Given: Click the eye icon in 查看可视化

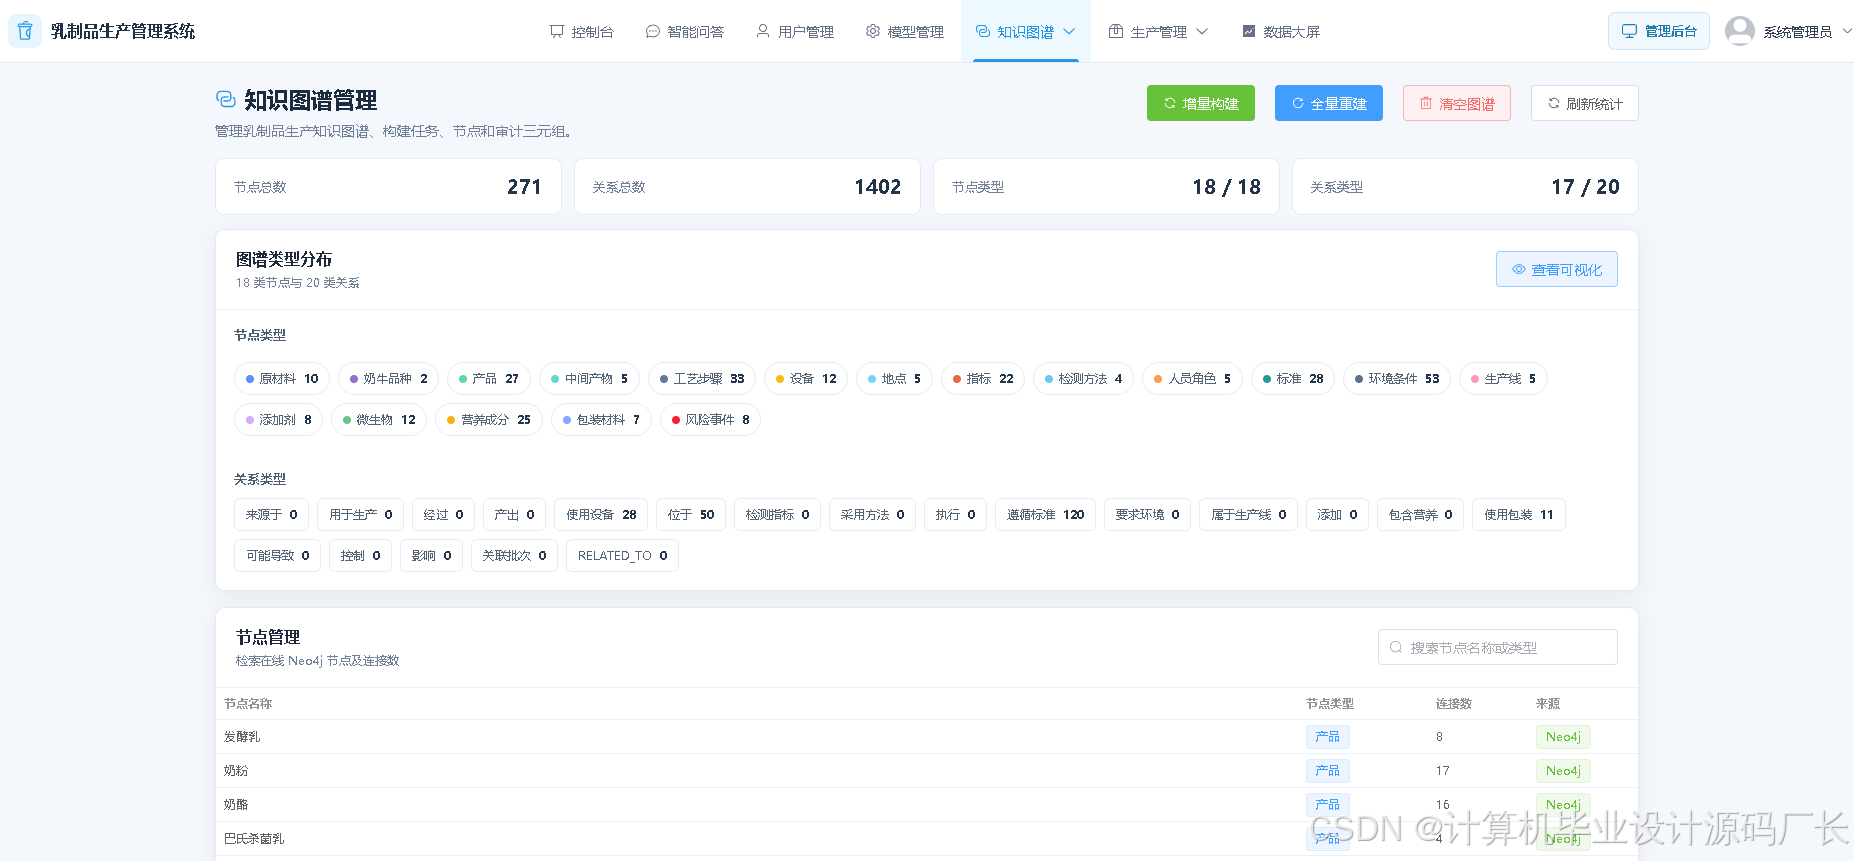Looking at the screenshot, I should pyautogui.click(x=1519, y=269).
